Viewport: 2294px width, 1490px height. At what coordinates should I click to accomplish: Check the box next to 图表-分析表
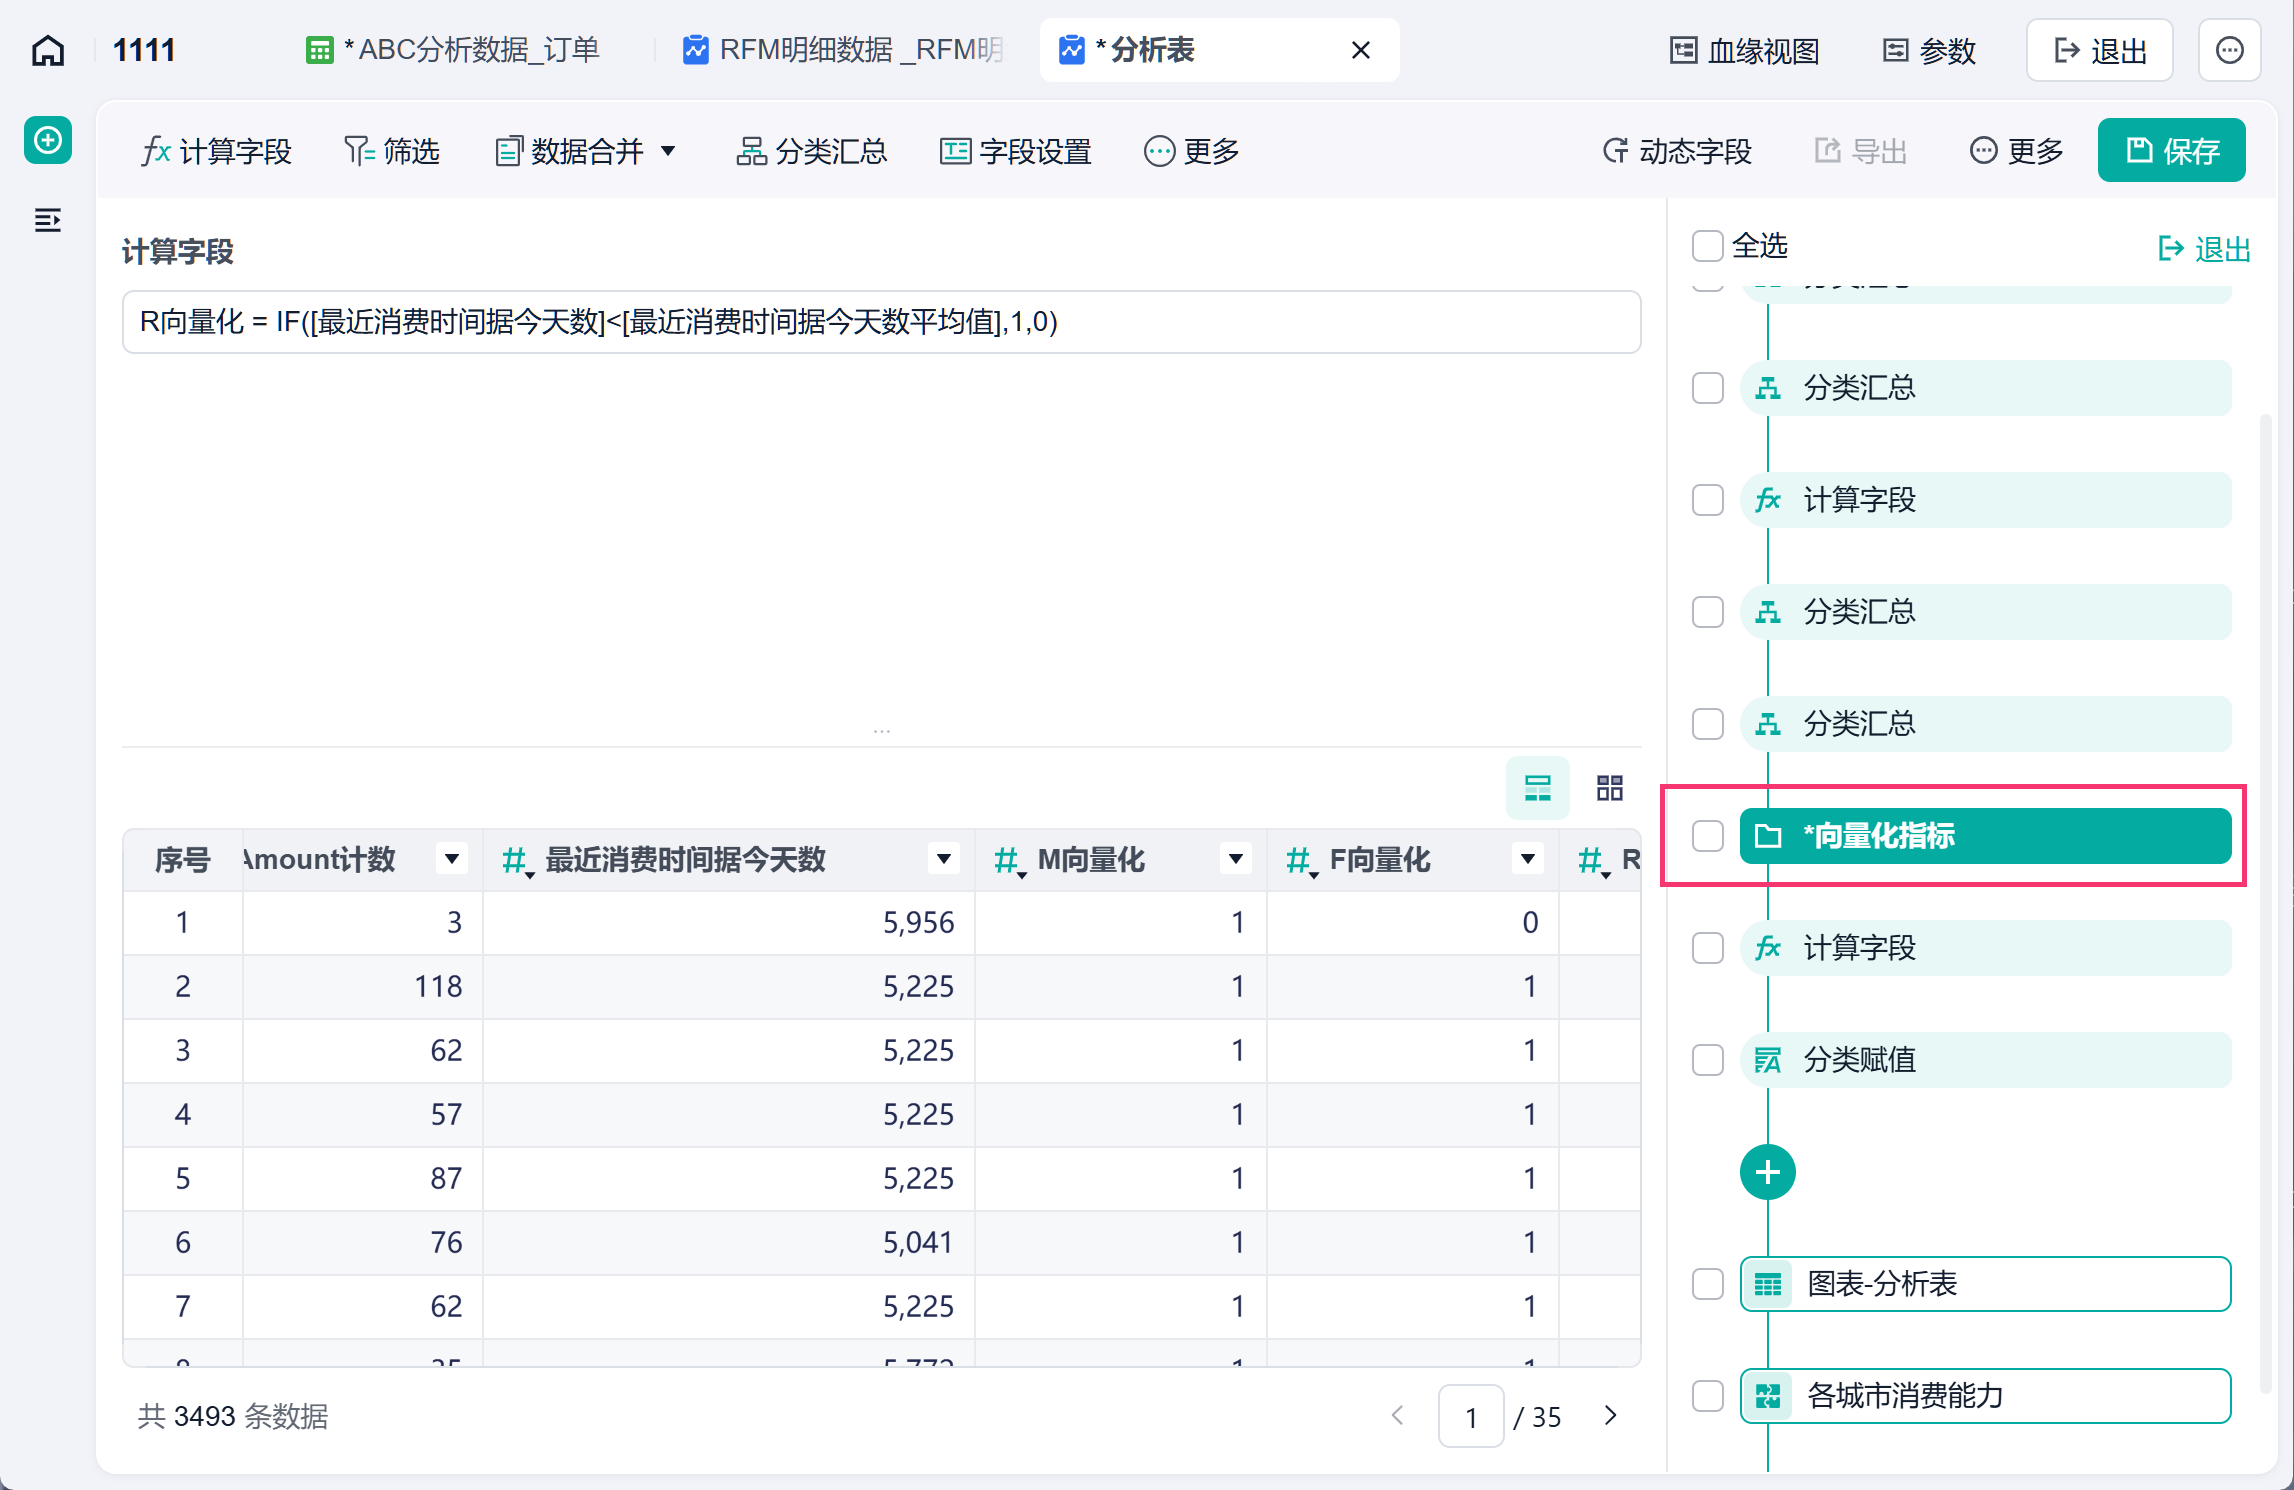tap(1707, 1284)
